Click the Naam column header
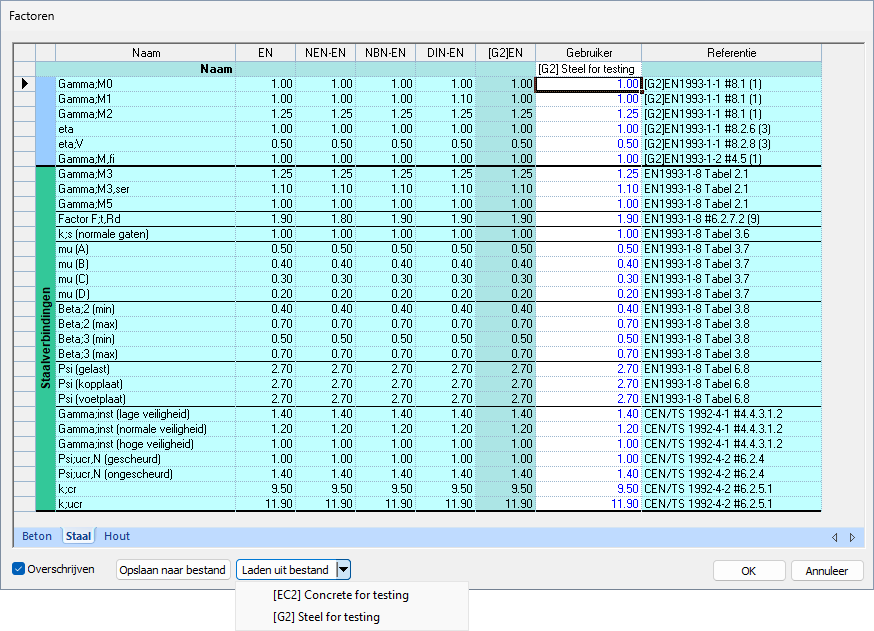Viewport: 874px width, 631px height. point(146,53)
